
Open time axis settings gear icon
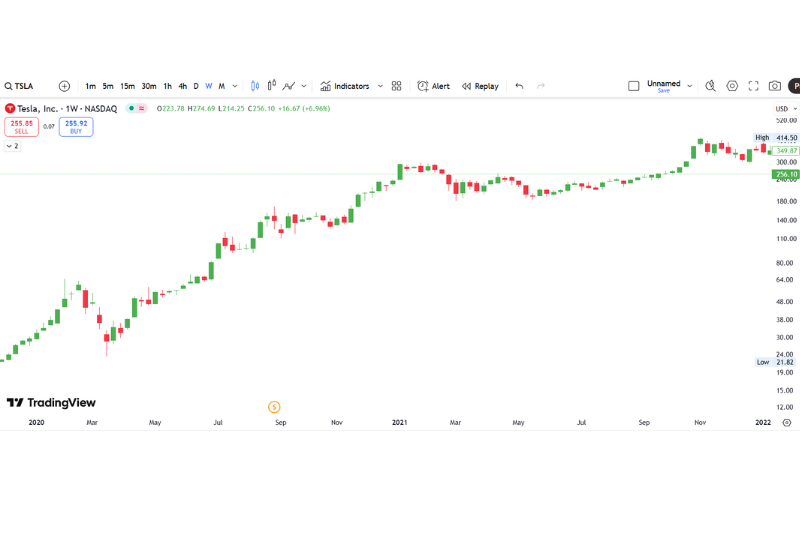(787, 423)
